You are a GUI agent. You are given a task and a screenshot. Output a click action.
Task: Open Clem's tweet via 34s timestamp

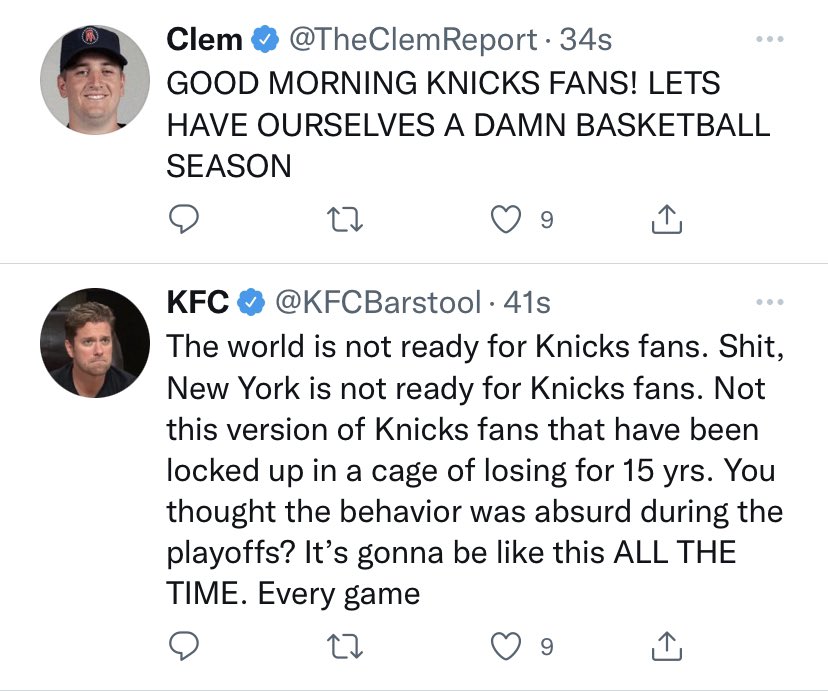[x=586, y=40]
